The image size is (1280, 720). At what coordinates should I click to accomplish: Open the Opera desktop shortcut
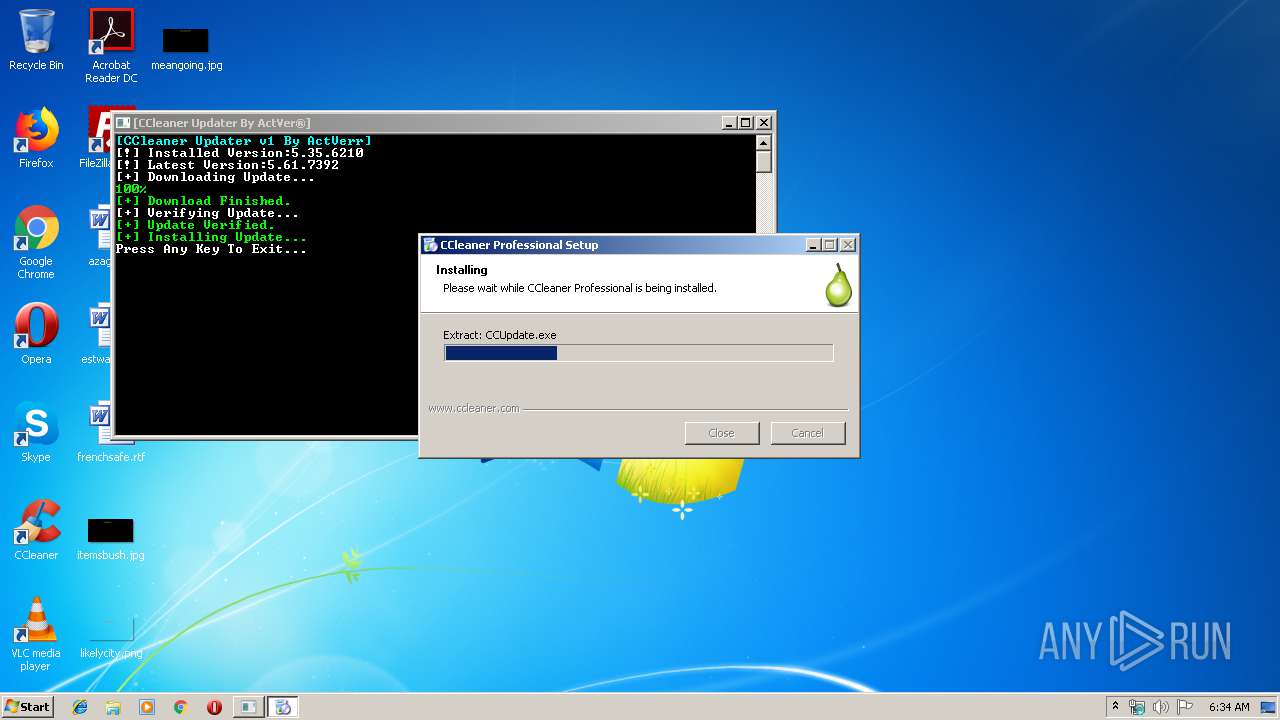tap(36, 334)
